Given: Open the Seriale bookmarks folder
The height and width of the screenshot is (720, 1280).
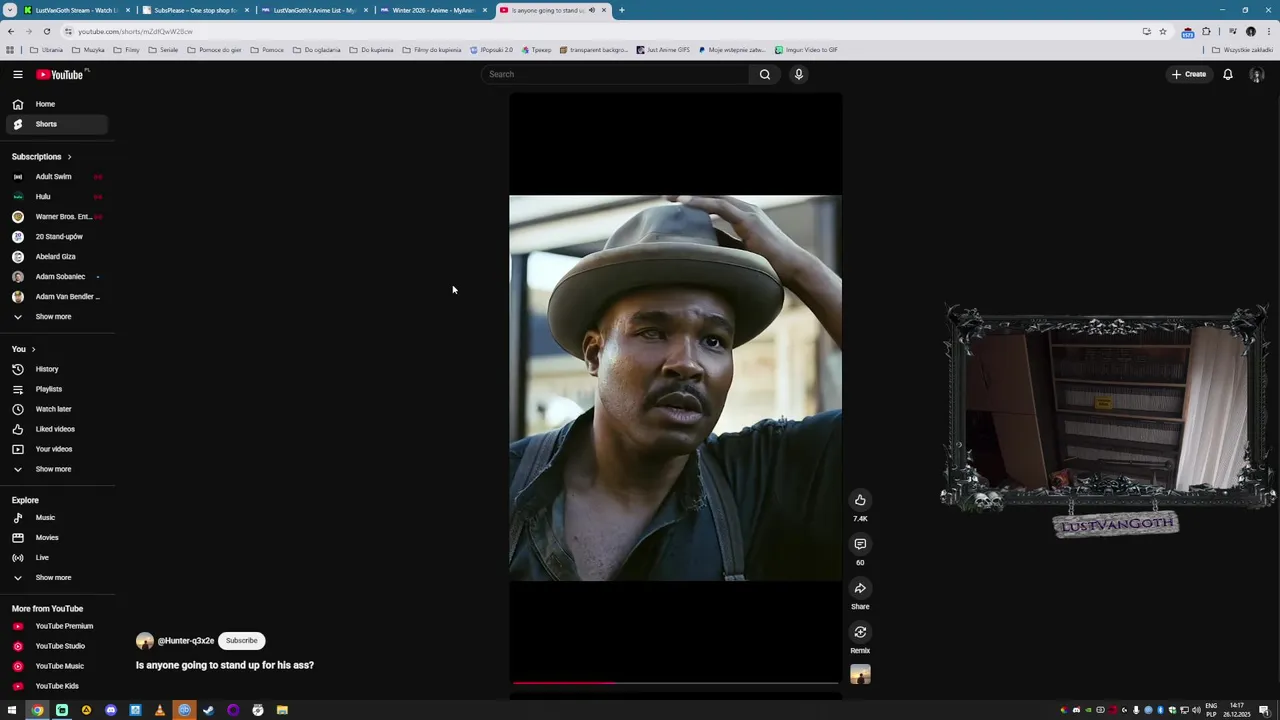Looking at the screenshot, I should [162, 50].
